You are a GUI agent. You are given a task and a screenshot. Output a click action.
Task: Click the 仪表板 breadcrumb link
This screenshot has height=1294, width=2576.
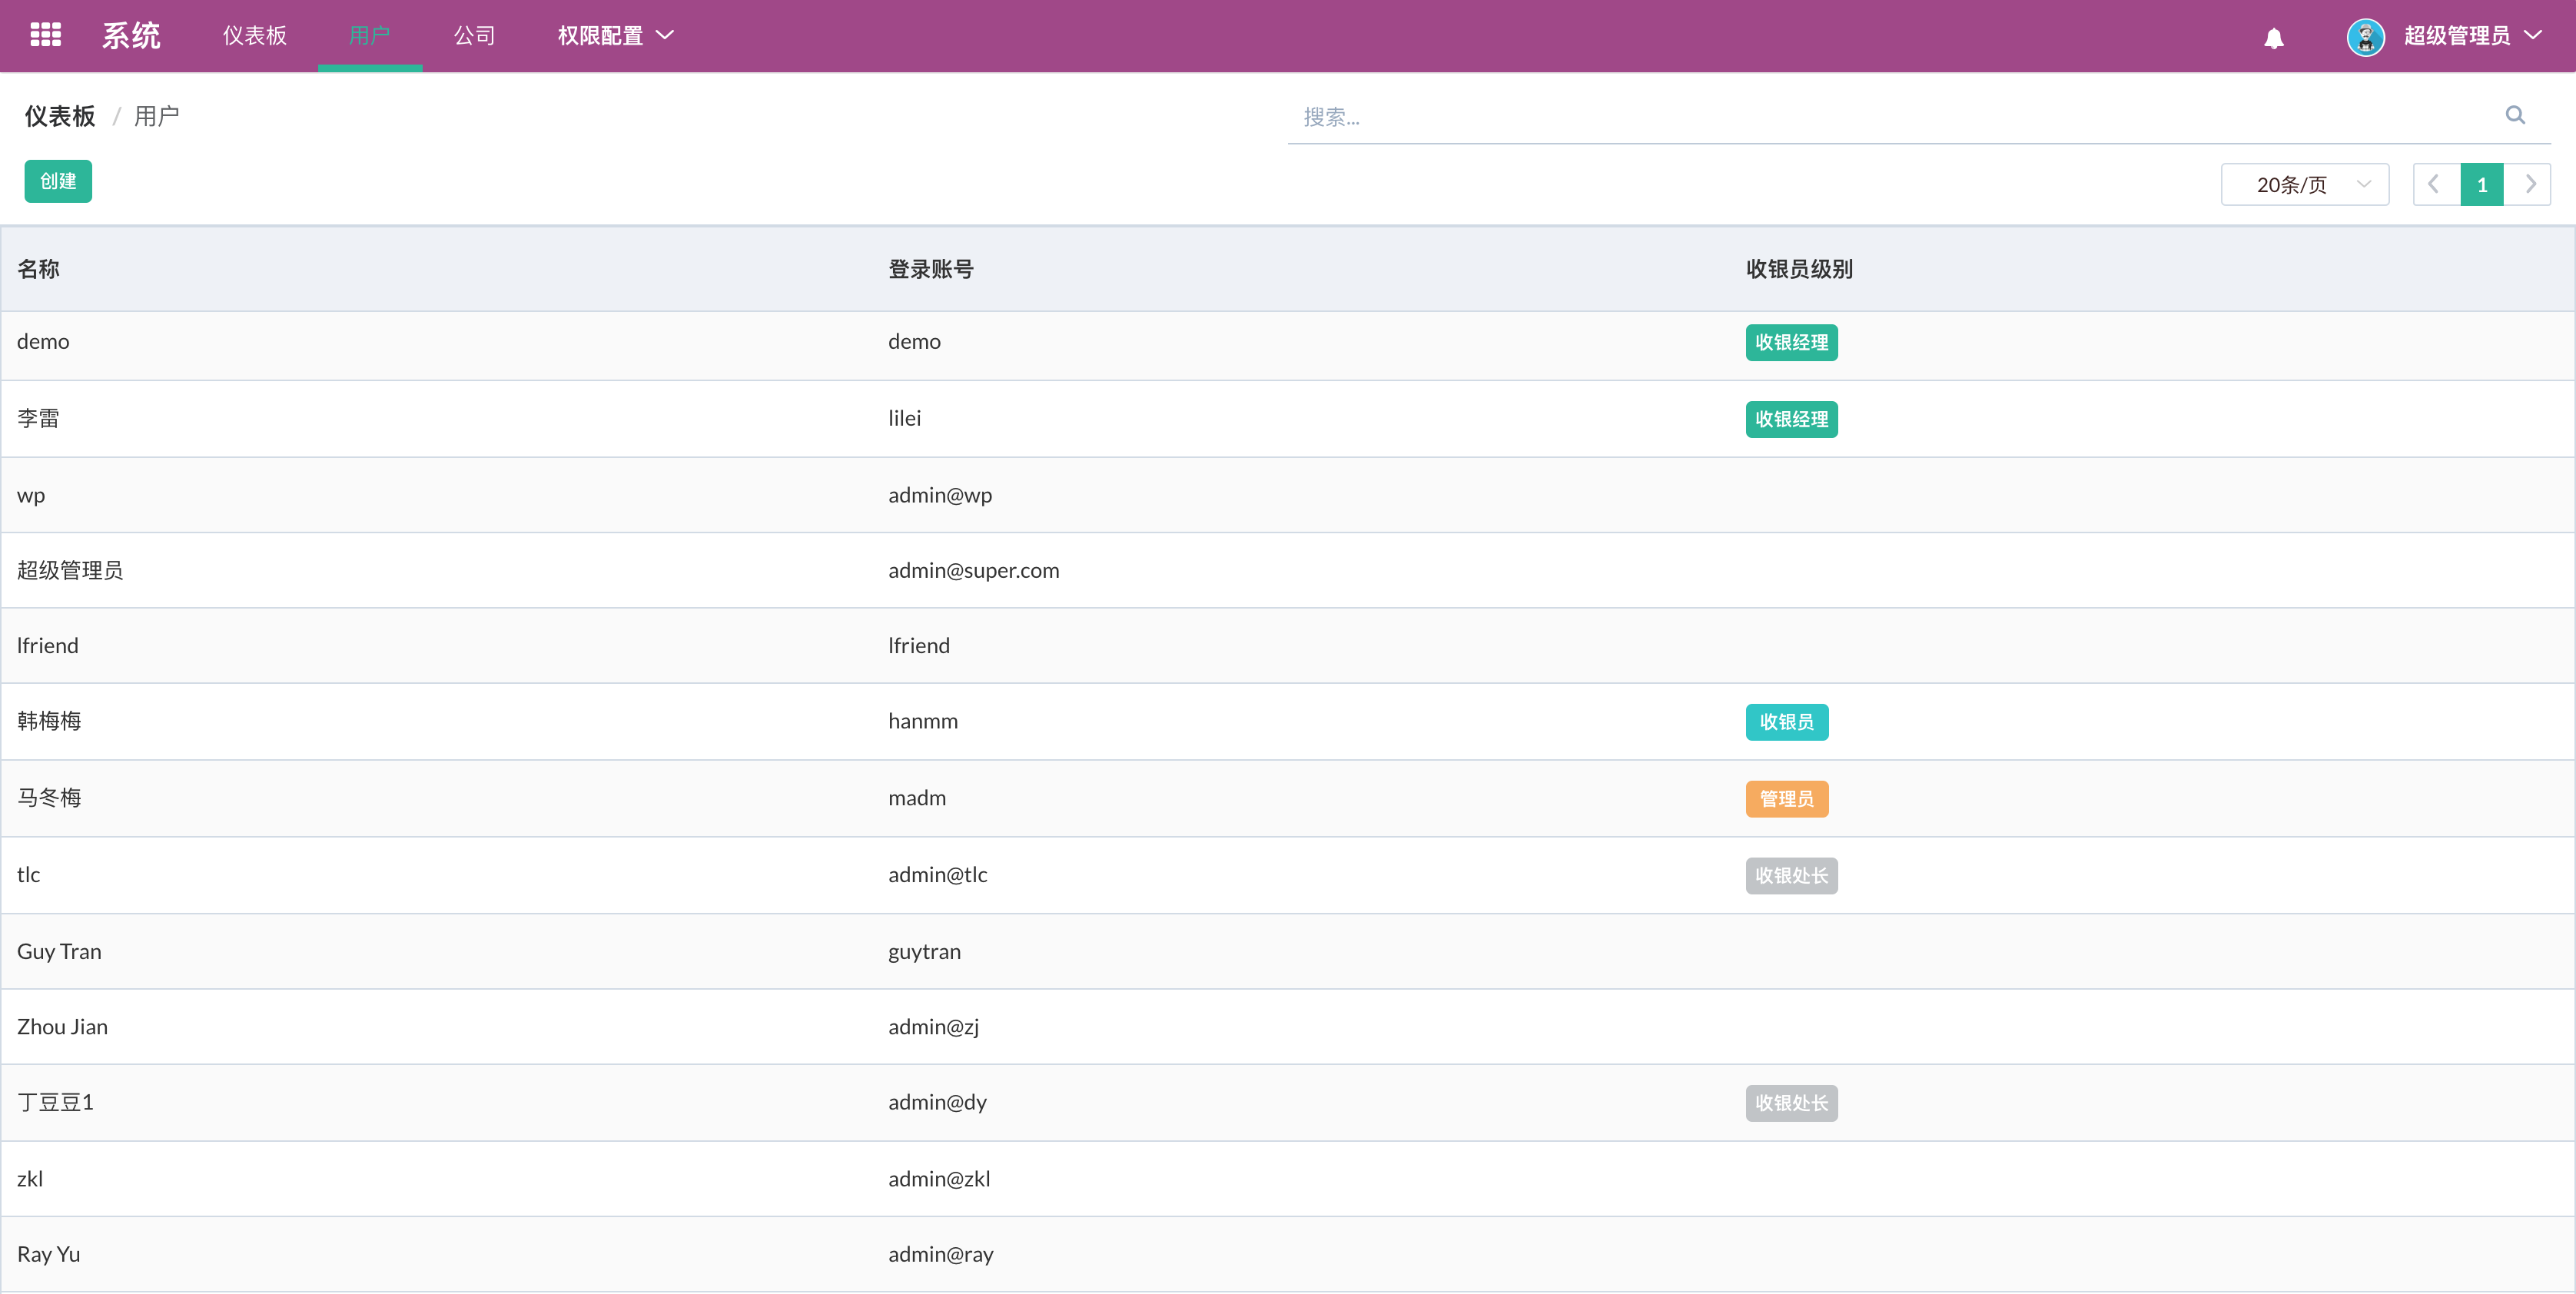pos(60,116)
